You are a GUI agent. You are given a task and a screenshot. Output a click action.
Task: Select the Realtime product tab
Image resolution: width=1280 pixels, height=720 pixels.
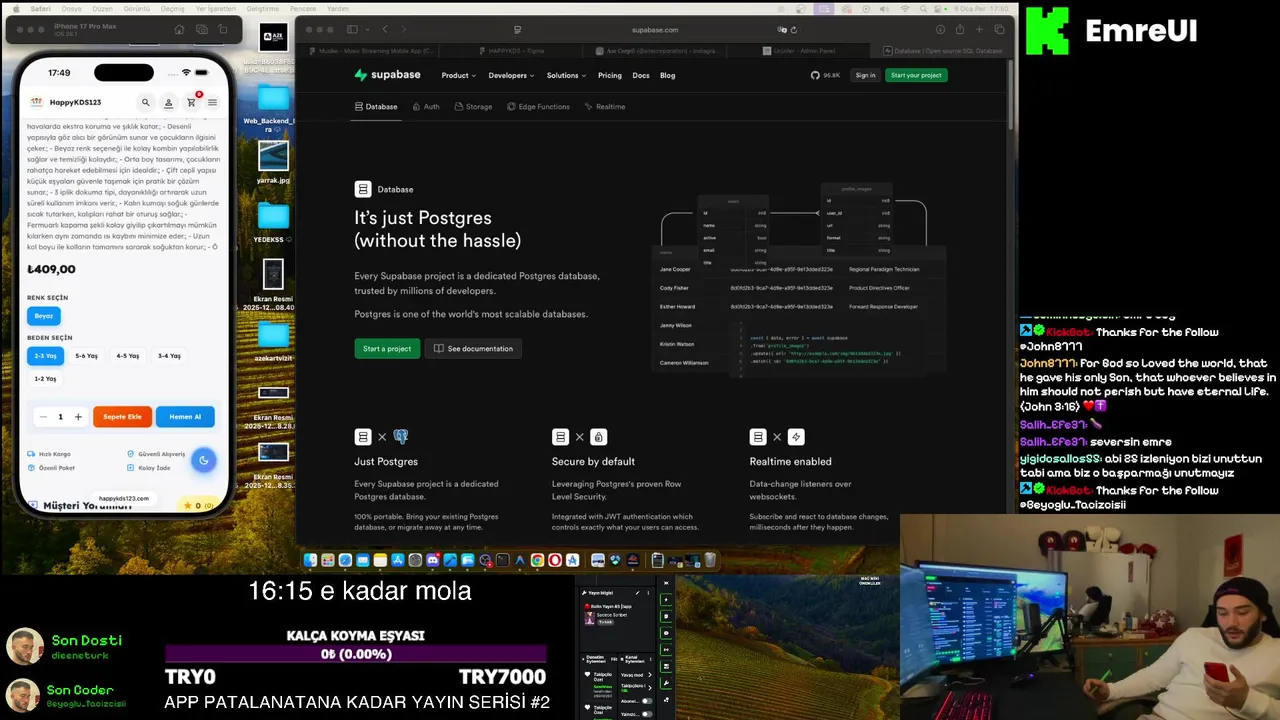point(605,106)
